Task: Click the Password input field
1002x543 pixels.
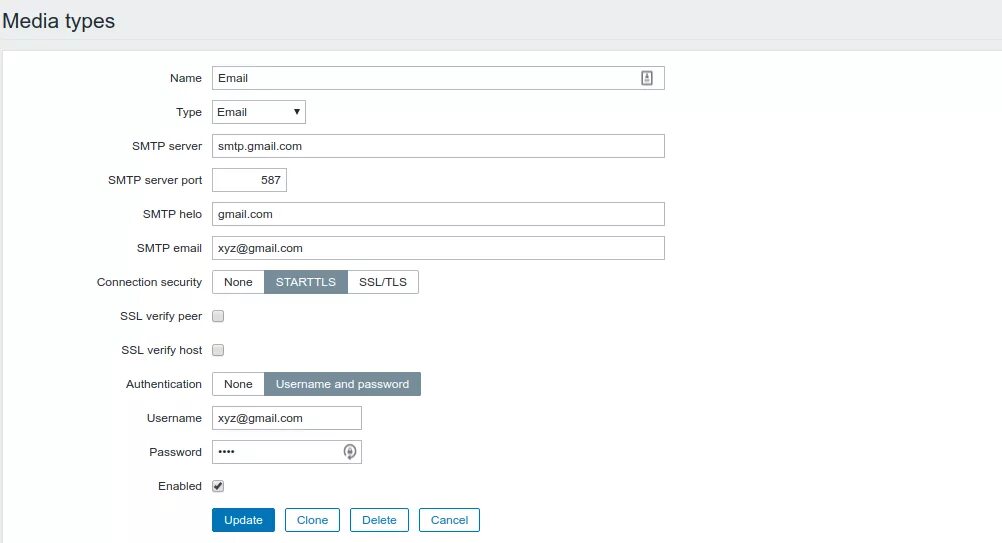Action: pos(287,452)
